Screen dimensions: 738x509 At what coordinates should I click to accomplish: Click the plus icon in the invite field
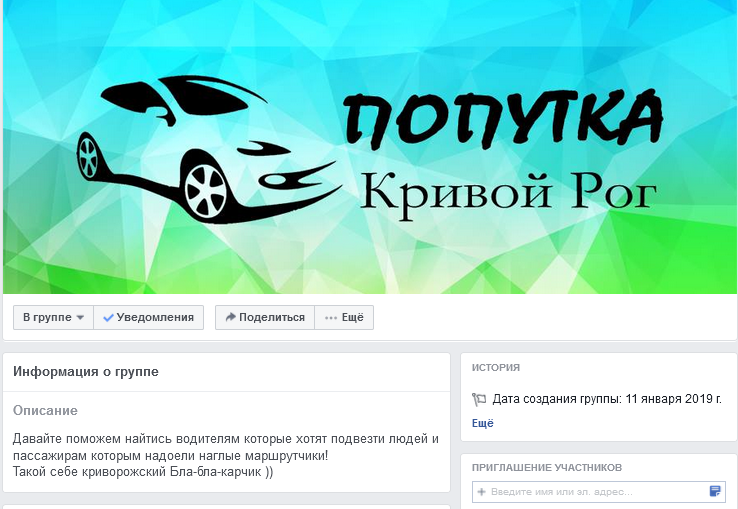click(481, 492)
